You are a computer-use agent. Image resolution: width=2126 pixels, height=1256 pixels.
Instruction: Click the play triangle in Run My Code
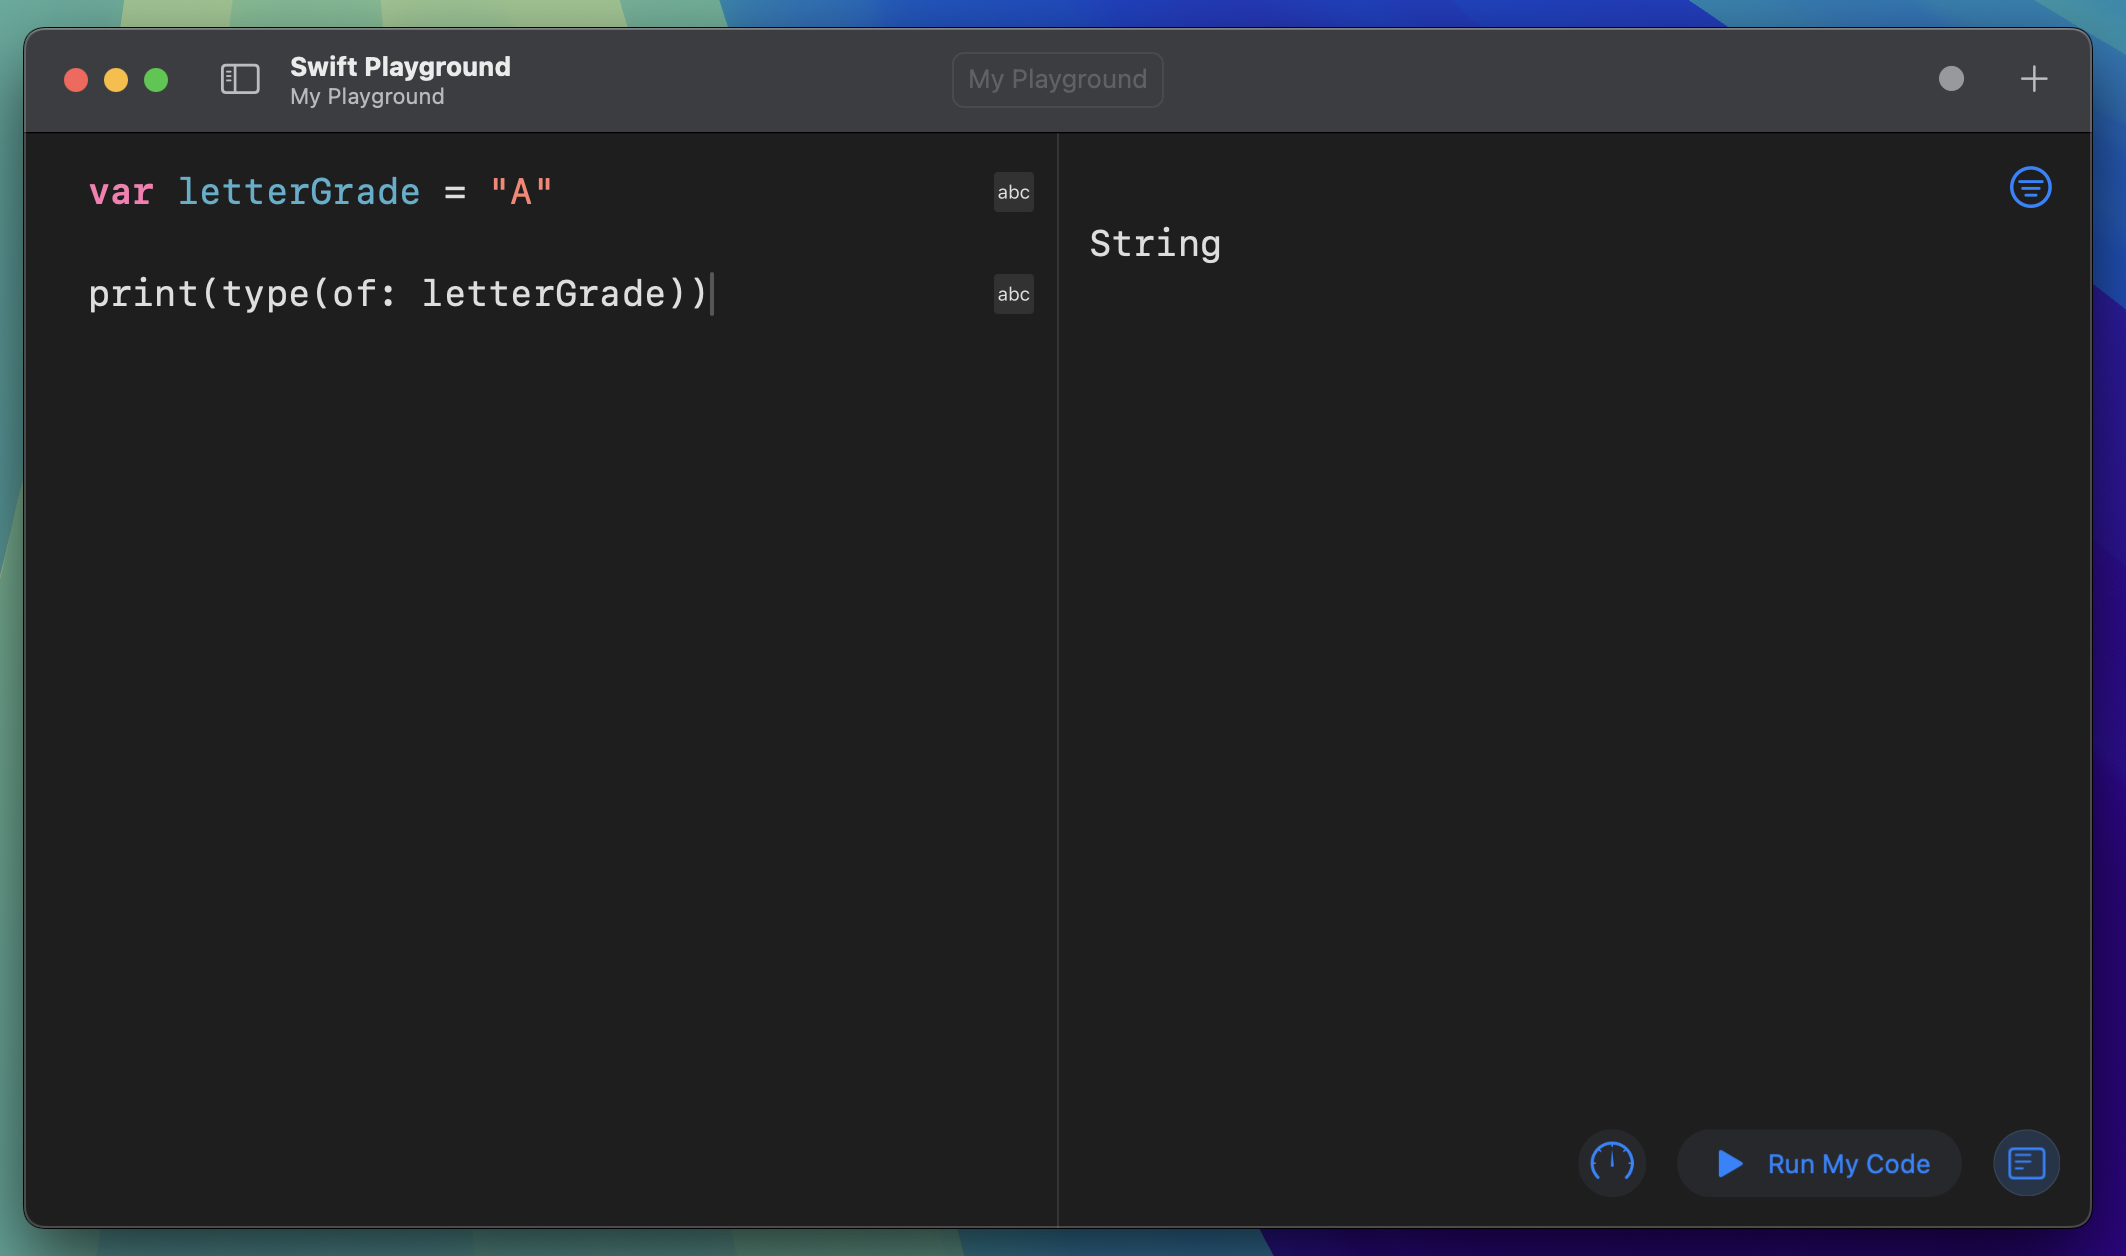click(1729, 1163)
